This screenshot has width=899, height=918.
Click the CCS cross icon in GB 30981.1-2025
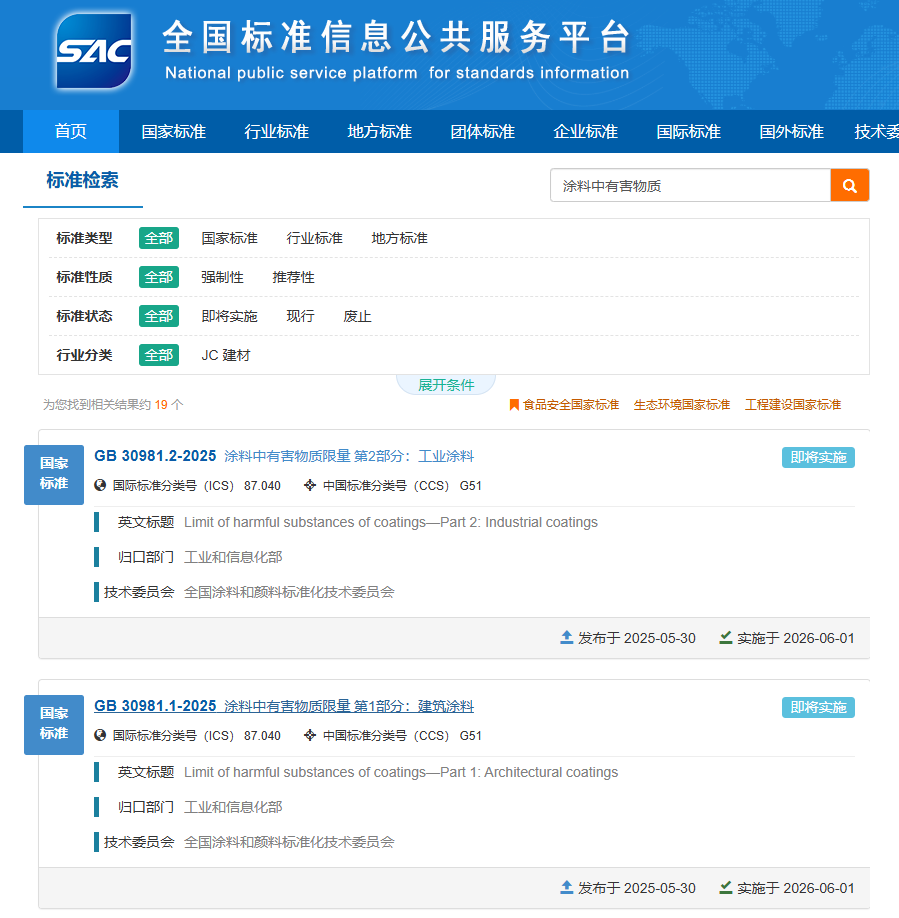point(310,736)
